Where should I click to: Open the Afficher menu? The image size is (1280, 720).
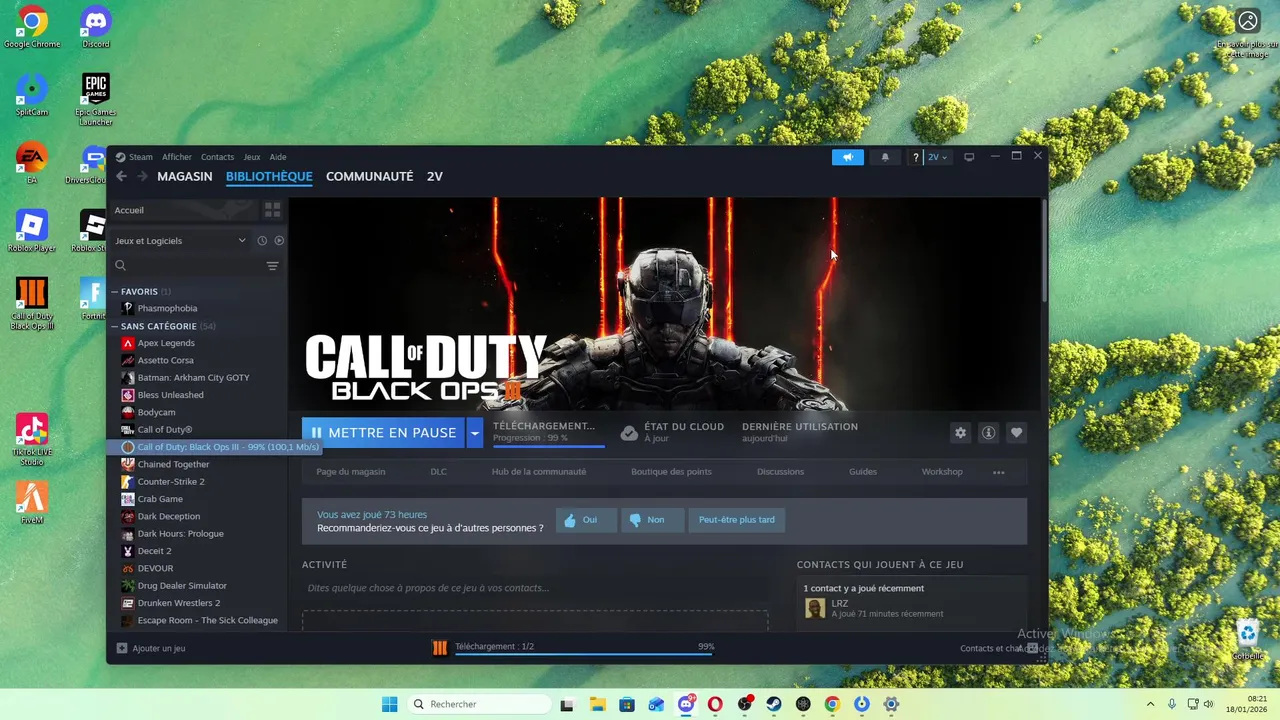(x=177, y=157)
